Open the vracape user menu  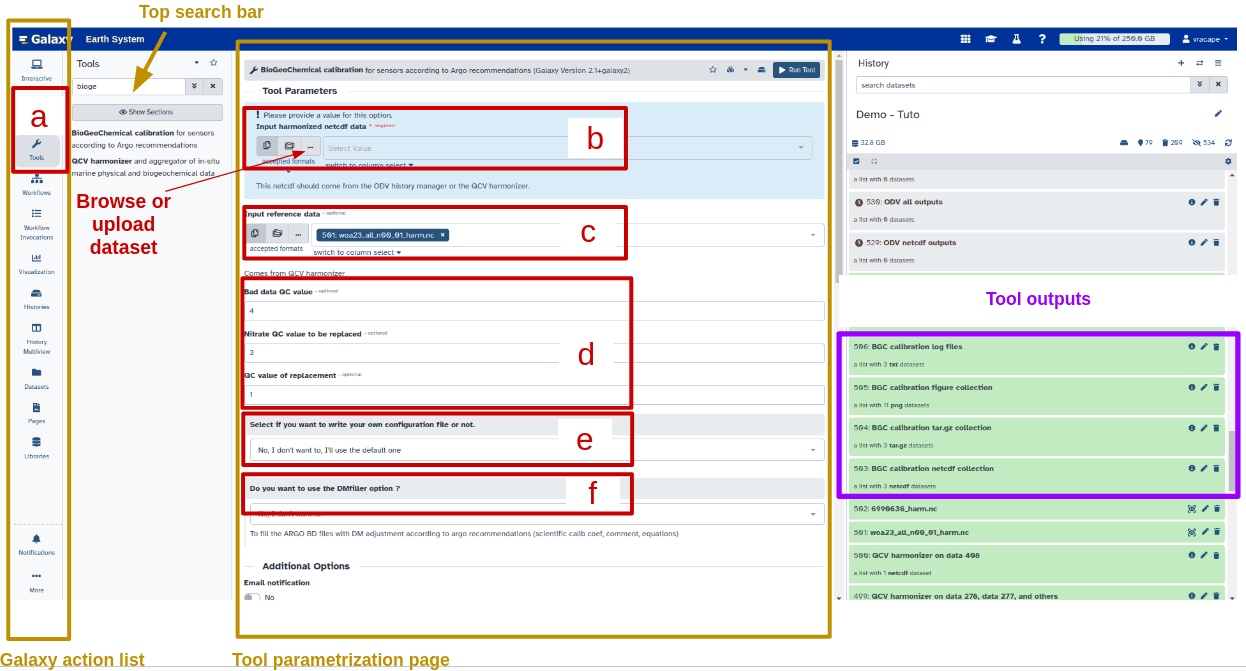point(1204,39)
